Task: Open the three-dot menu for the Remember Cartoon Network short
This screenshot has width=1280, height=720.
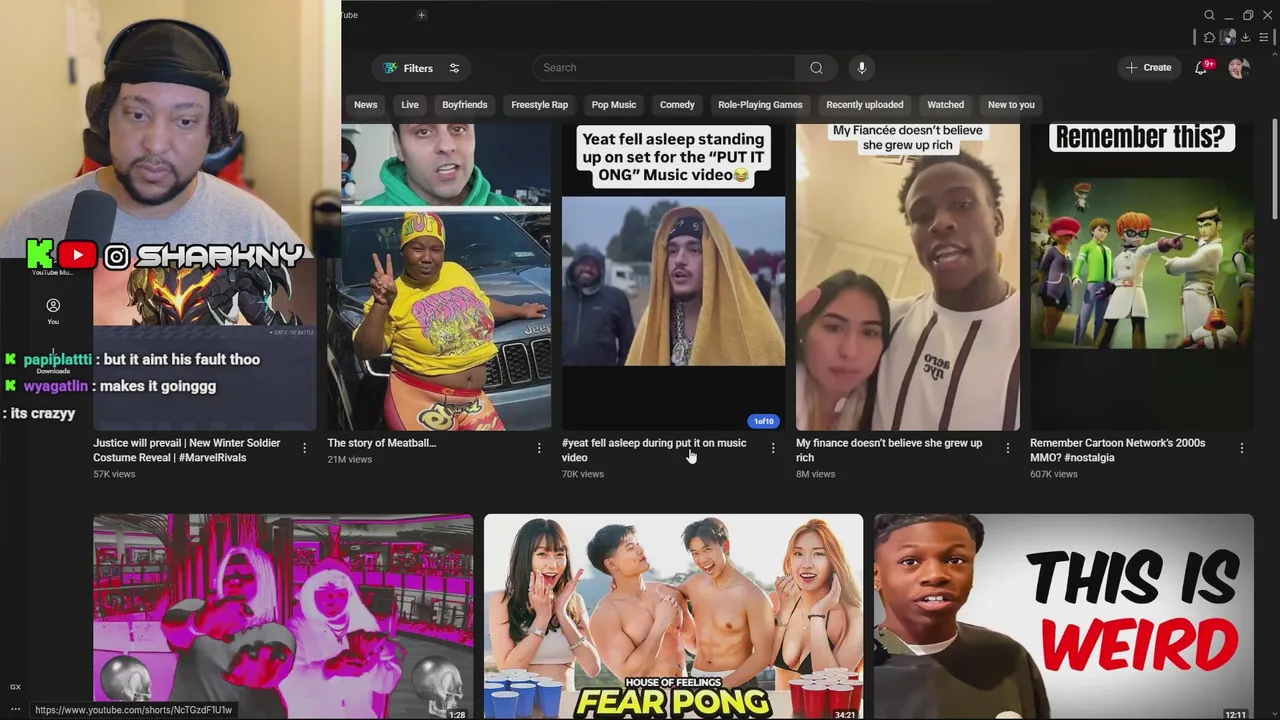Action: 1241,448
